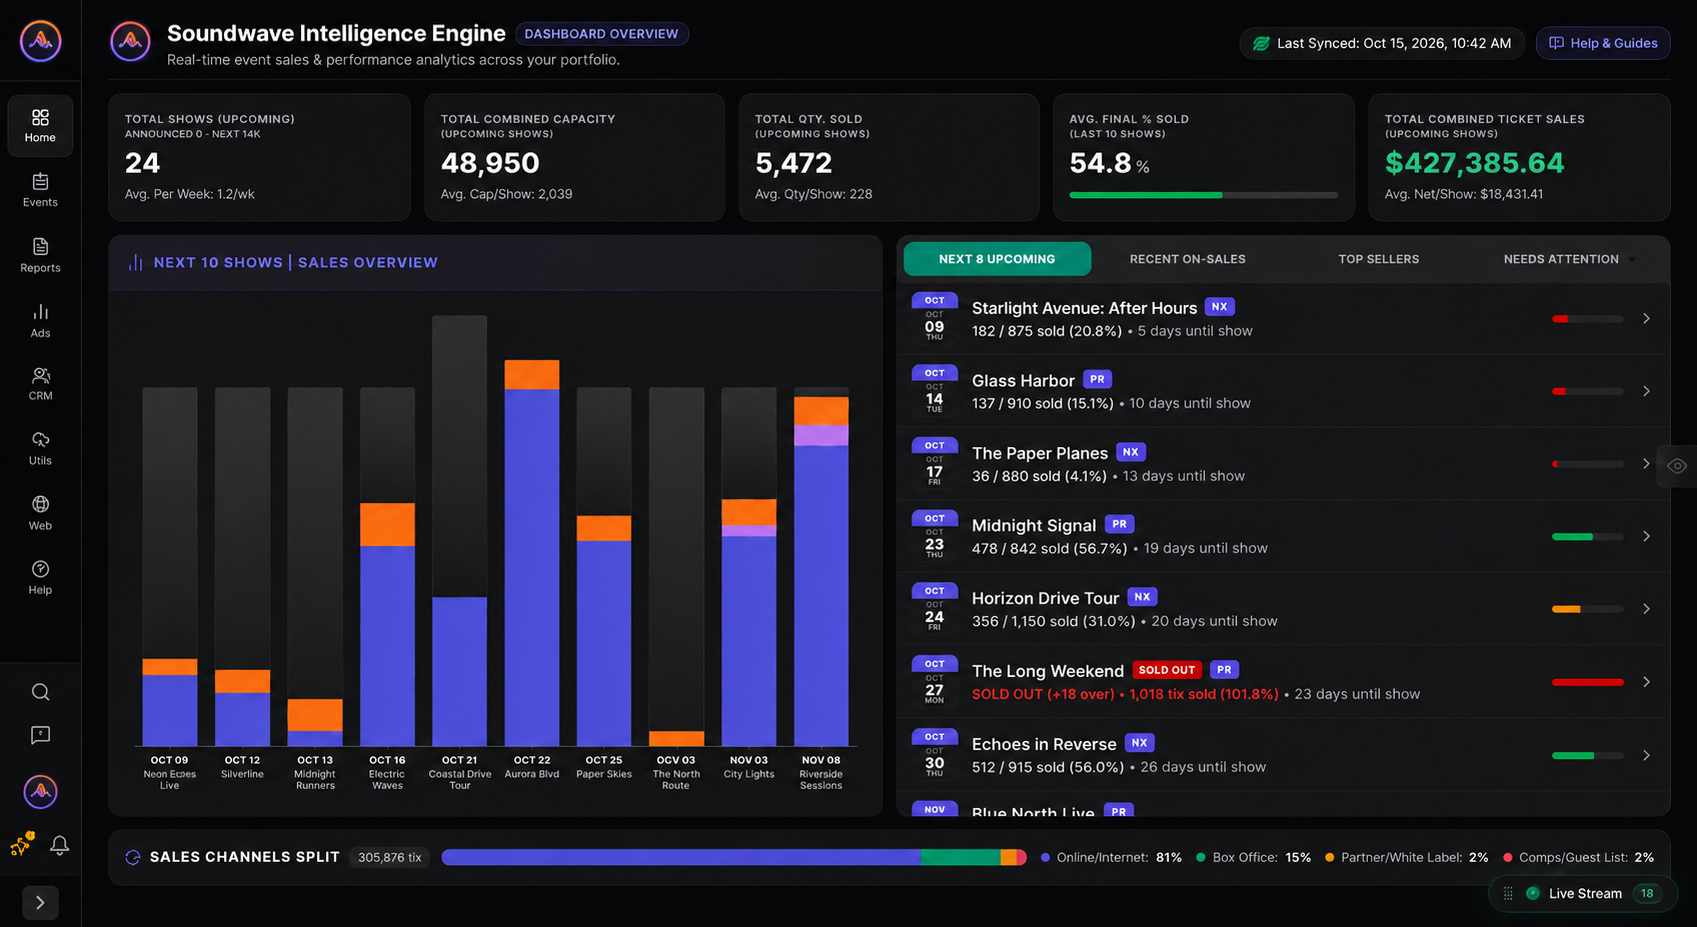Viewport: 1697px width, 927px height.
Task: Click the $427,385.64 total ticket sales value
Action: tap(1474, 163)
